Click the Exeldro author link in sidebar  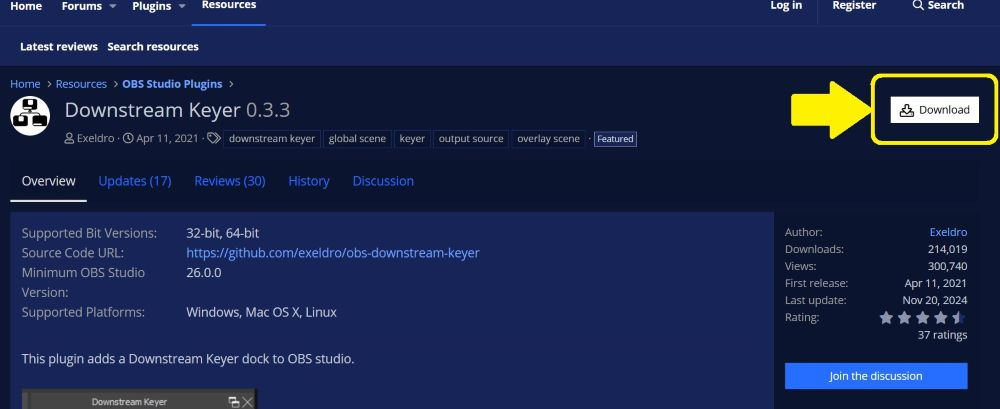click(x=948, y=232)
